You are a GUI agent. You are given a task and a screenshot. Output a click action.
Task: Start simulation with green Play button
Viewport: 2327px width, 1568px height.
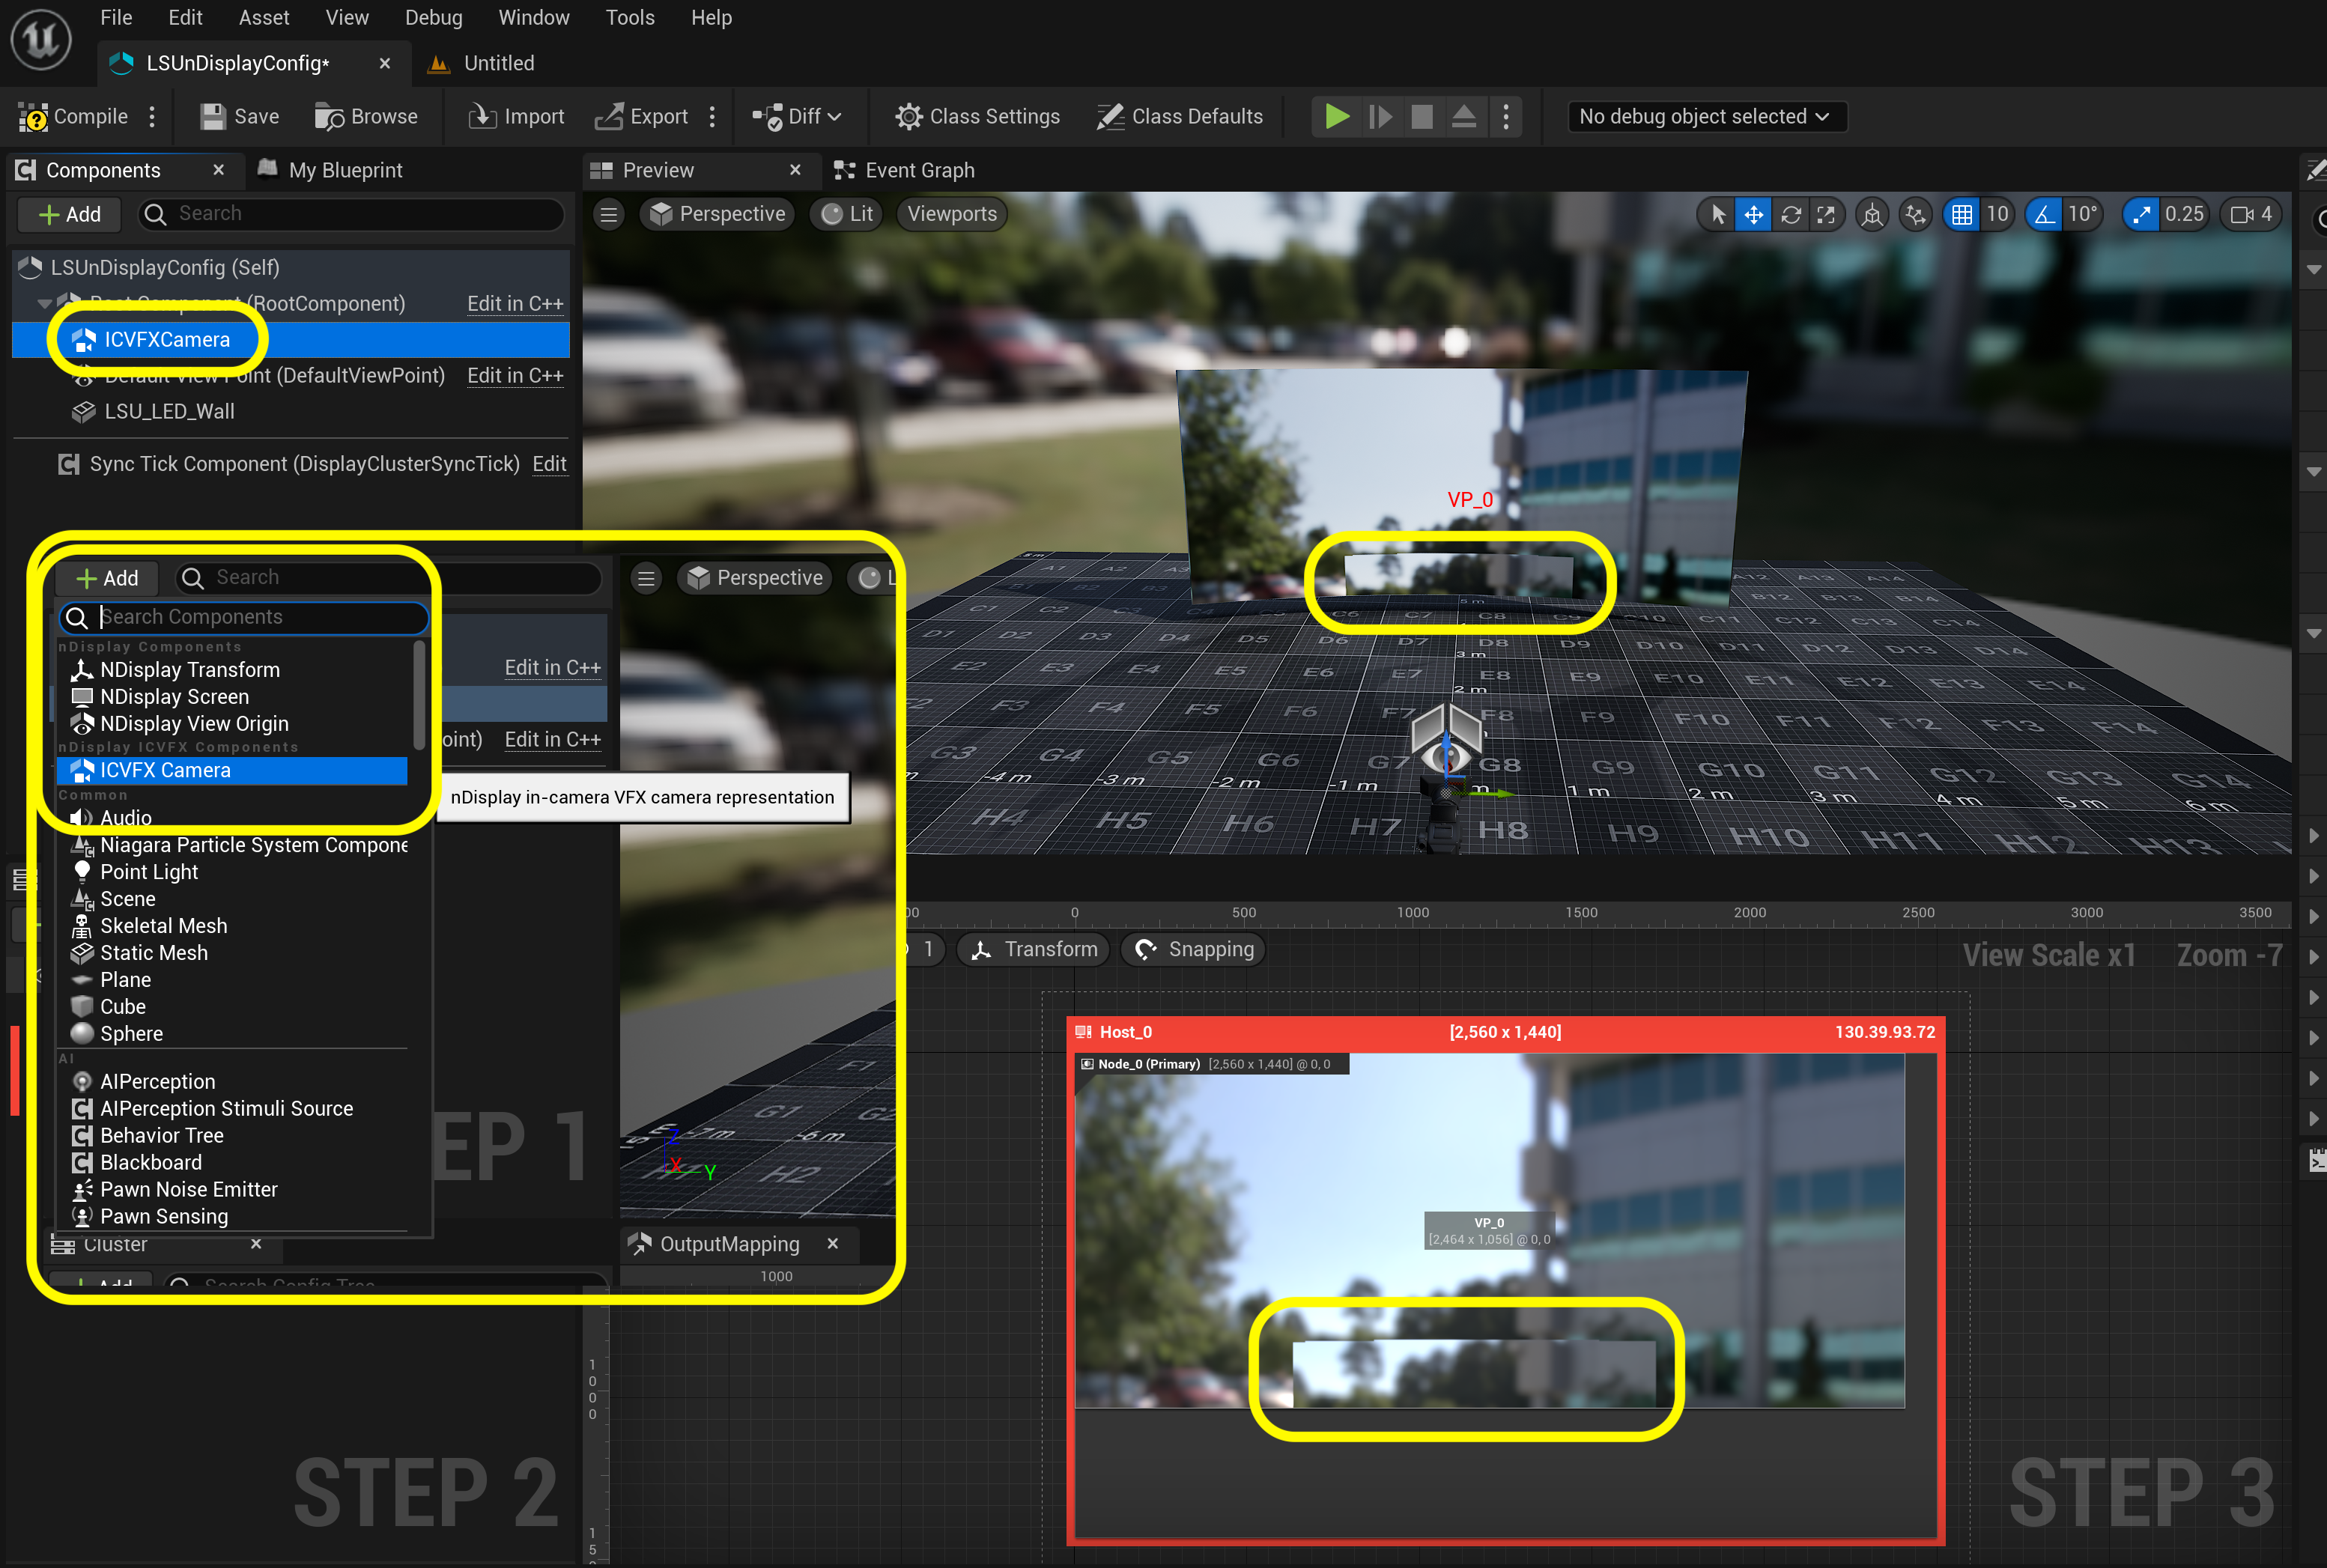tap(1336, 117)
